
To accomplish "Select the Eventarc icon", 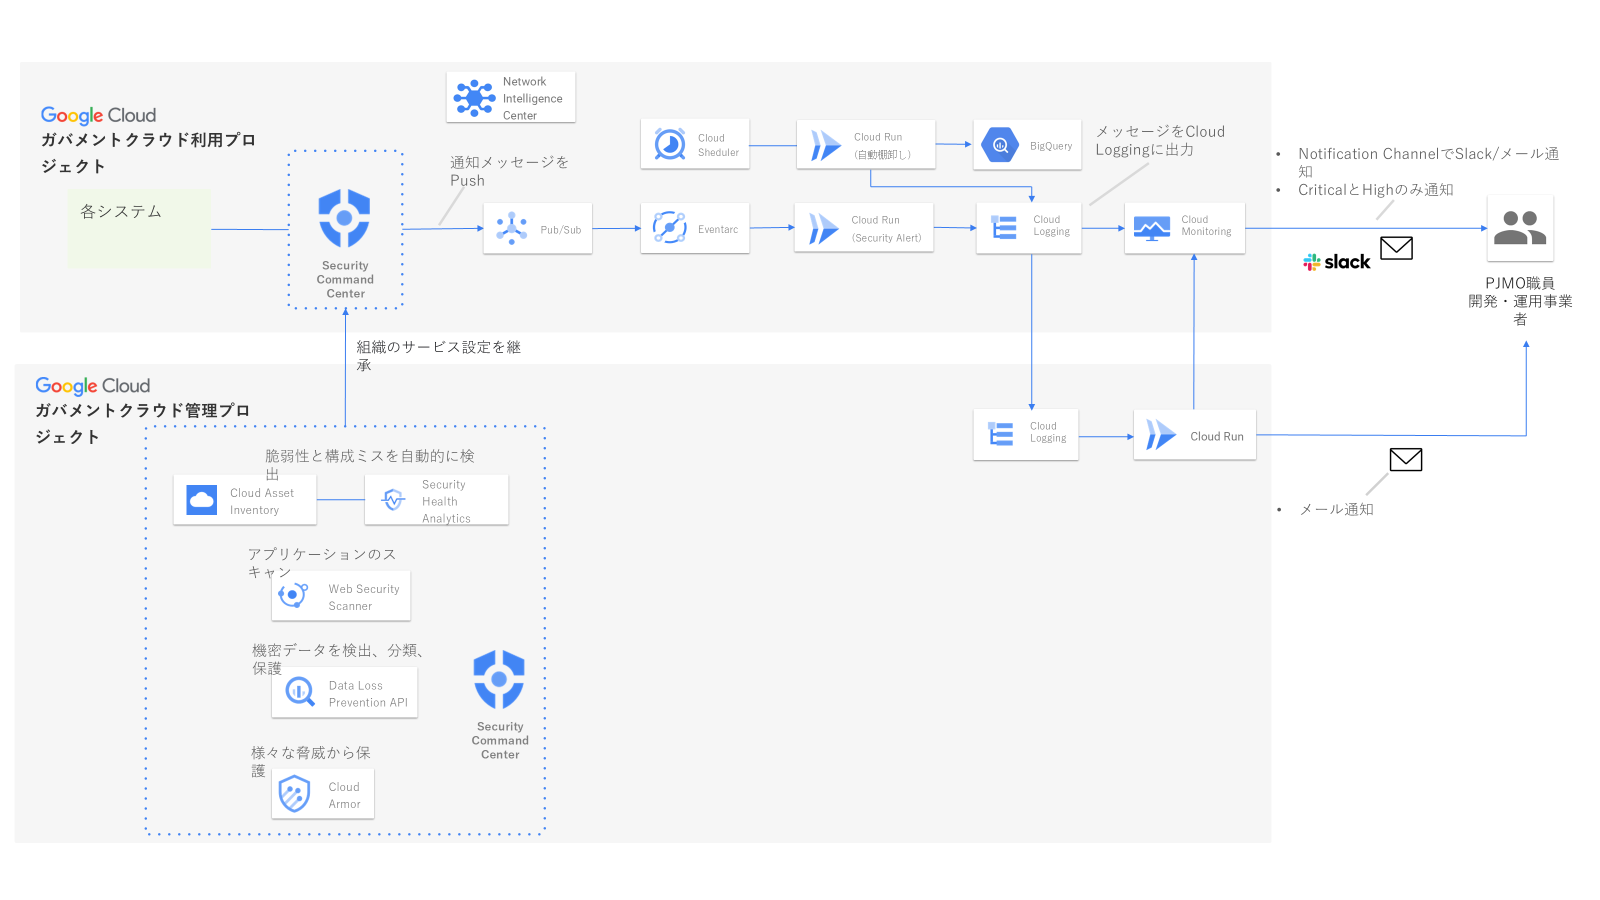I will click(667, 228).
